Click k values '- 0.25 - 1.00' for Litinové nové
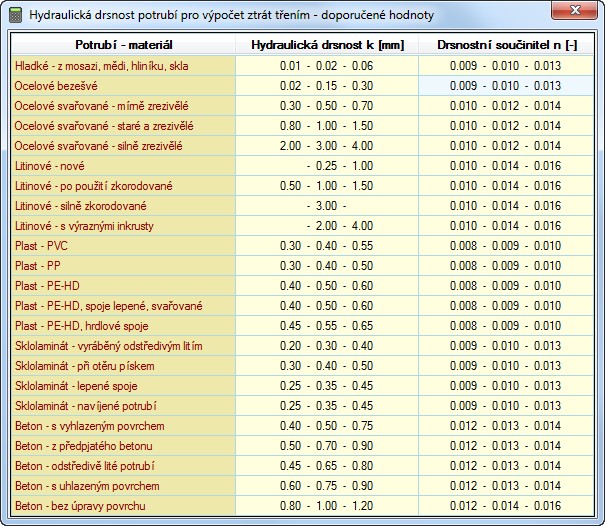This screenshot has height=526, width=605. (327, 166)
